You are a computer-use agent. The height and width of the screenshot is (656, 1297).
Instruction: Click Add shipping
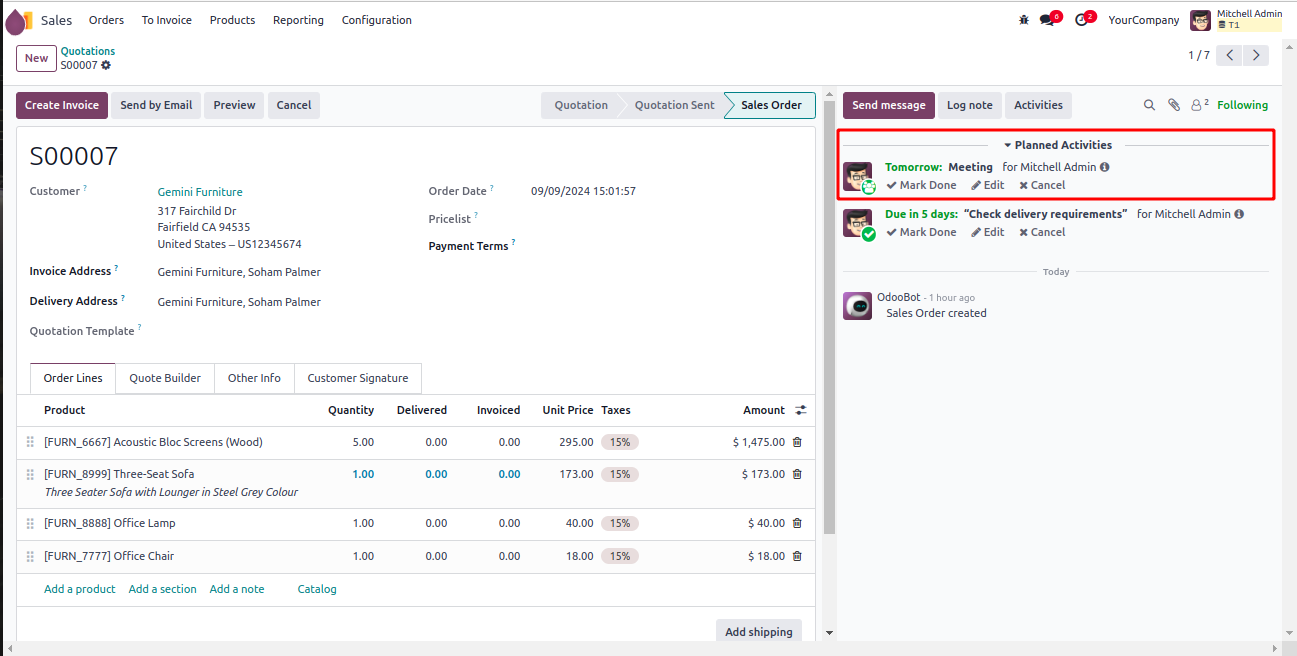(x=759, y=631)
